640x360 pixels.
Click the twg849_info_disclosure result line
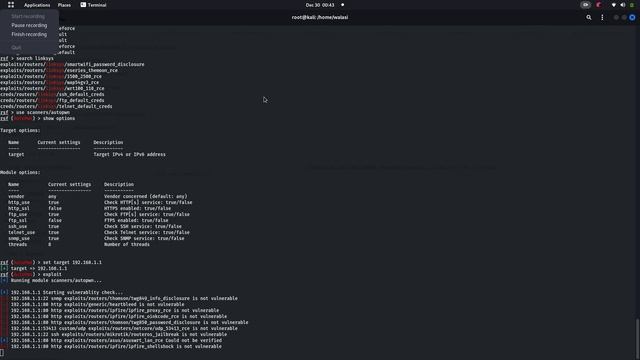tap(119, 298)
